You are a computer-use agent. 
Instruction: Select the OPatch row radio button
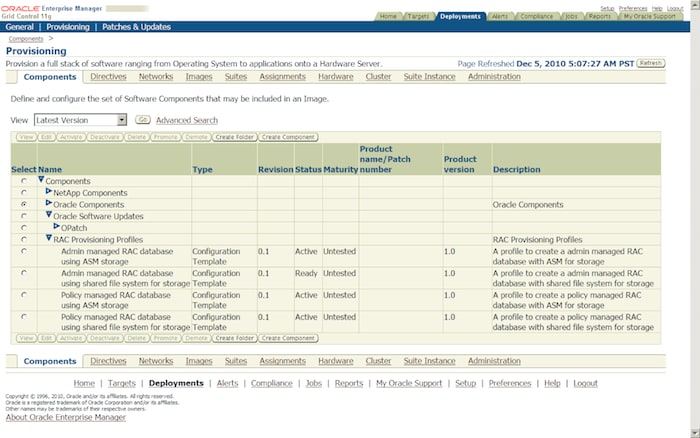point(24,228)
